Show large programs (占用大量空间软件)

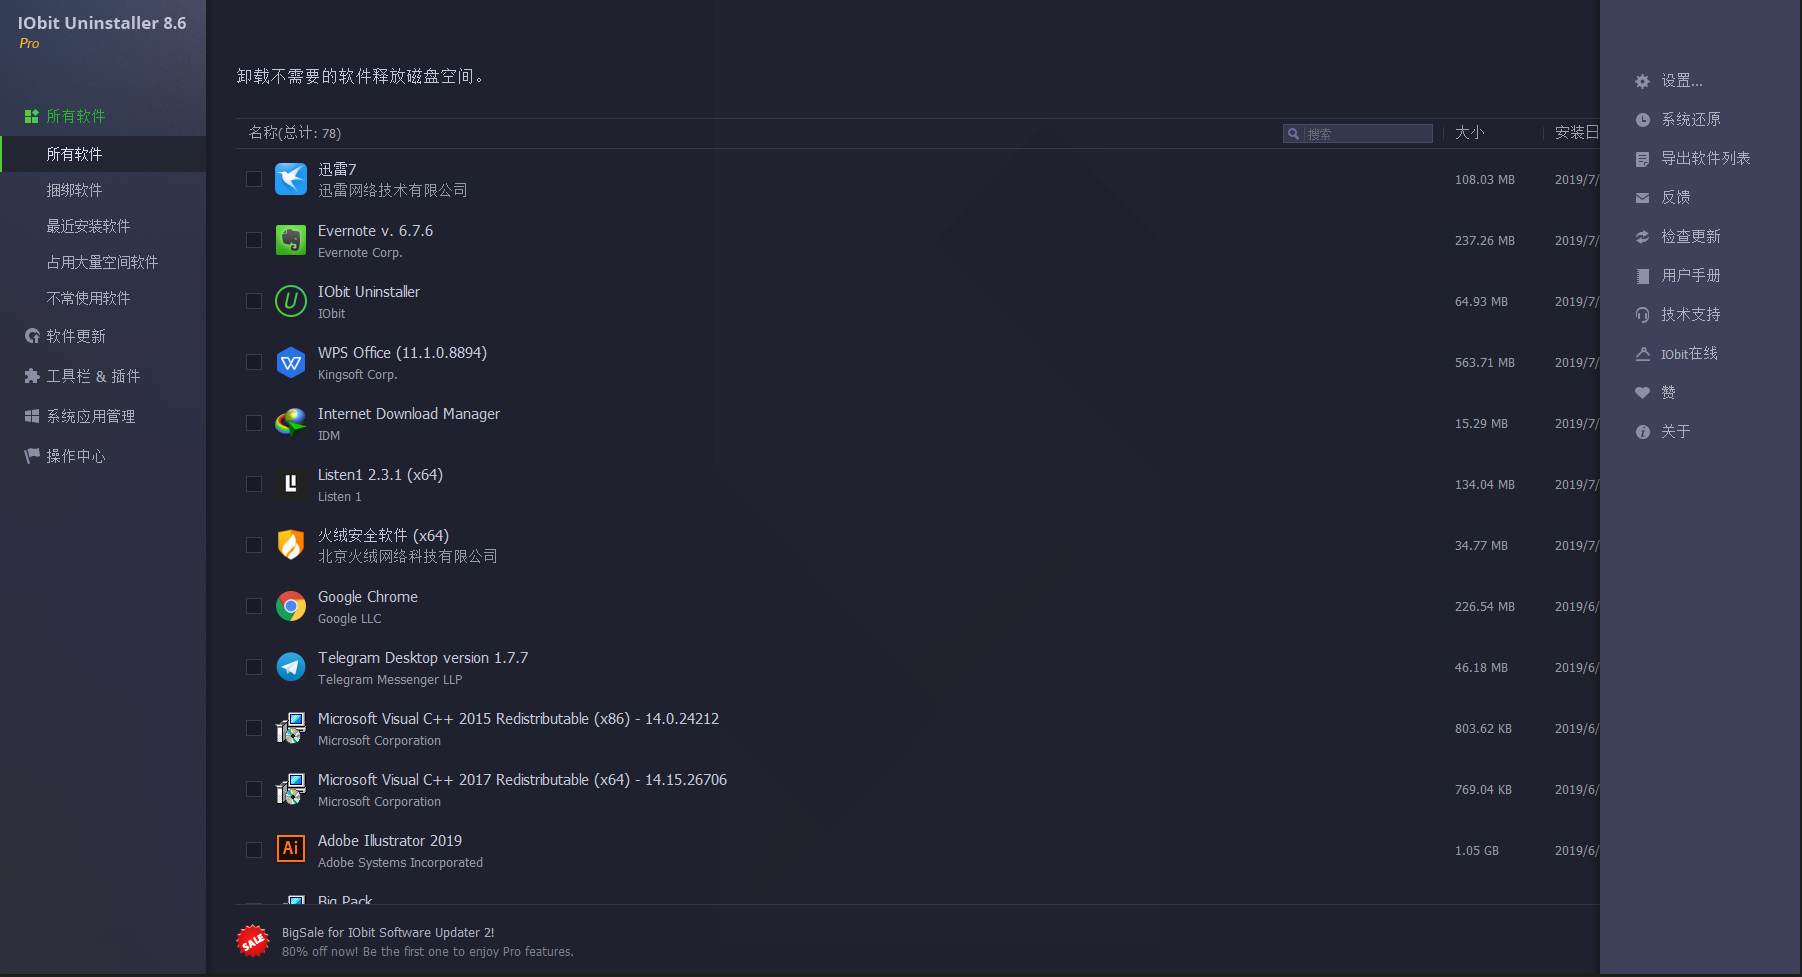103,262
